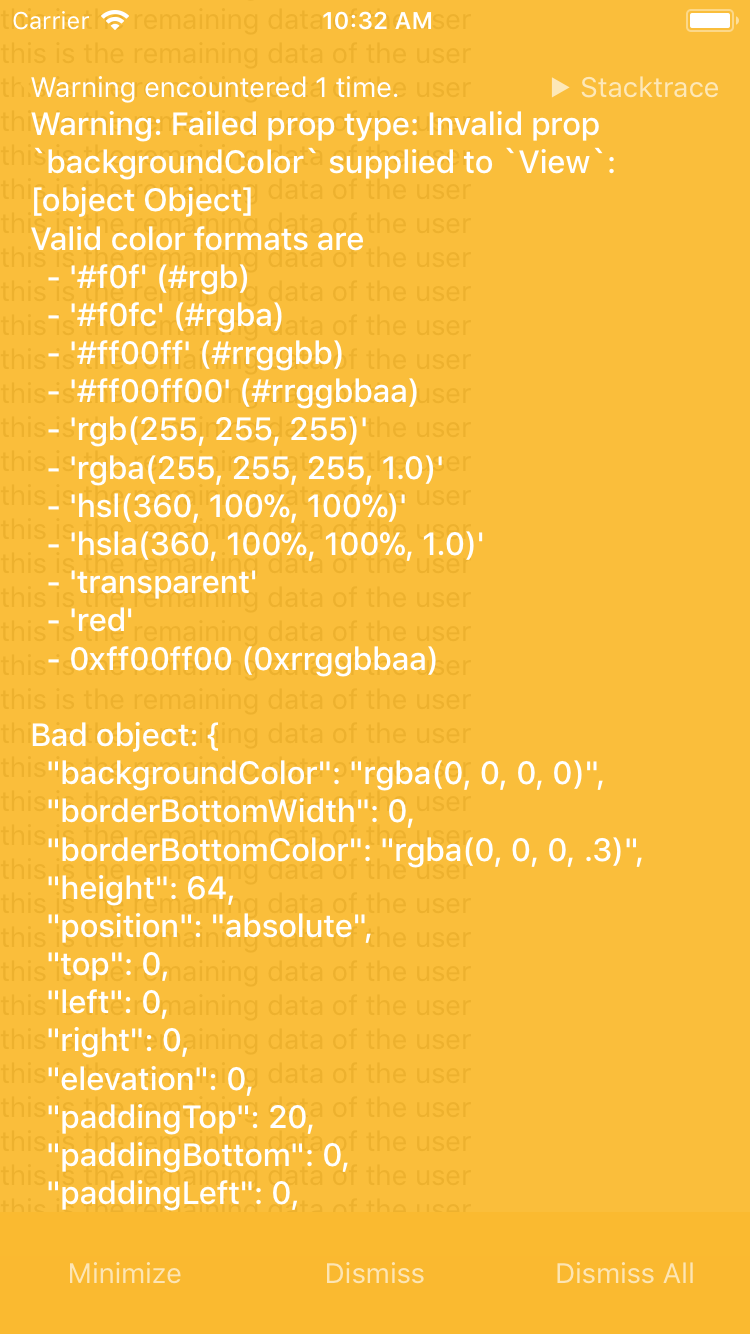750x1334 pixels.
Task: Toggle the 'Warning encountered 1 time' banner
Action: tap(214, 88)
